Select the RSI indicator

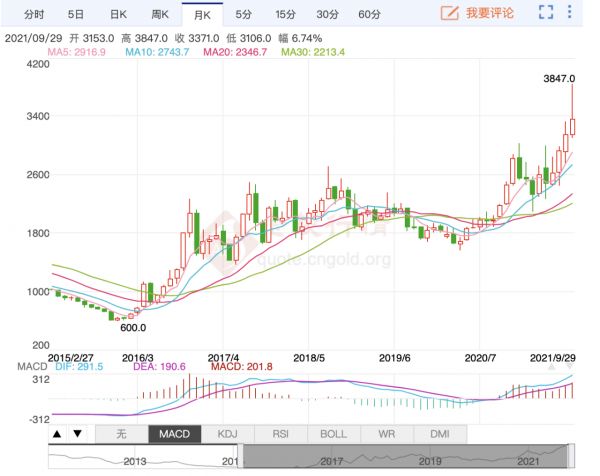coord(280,434)
